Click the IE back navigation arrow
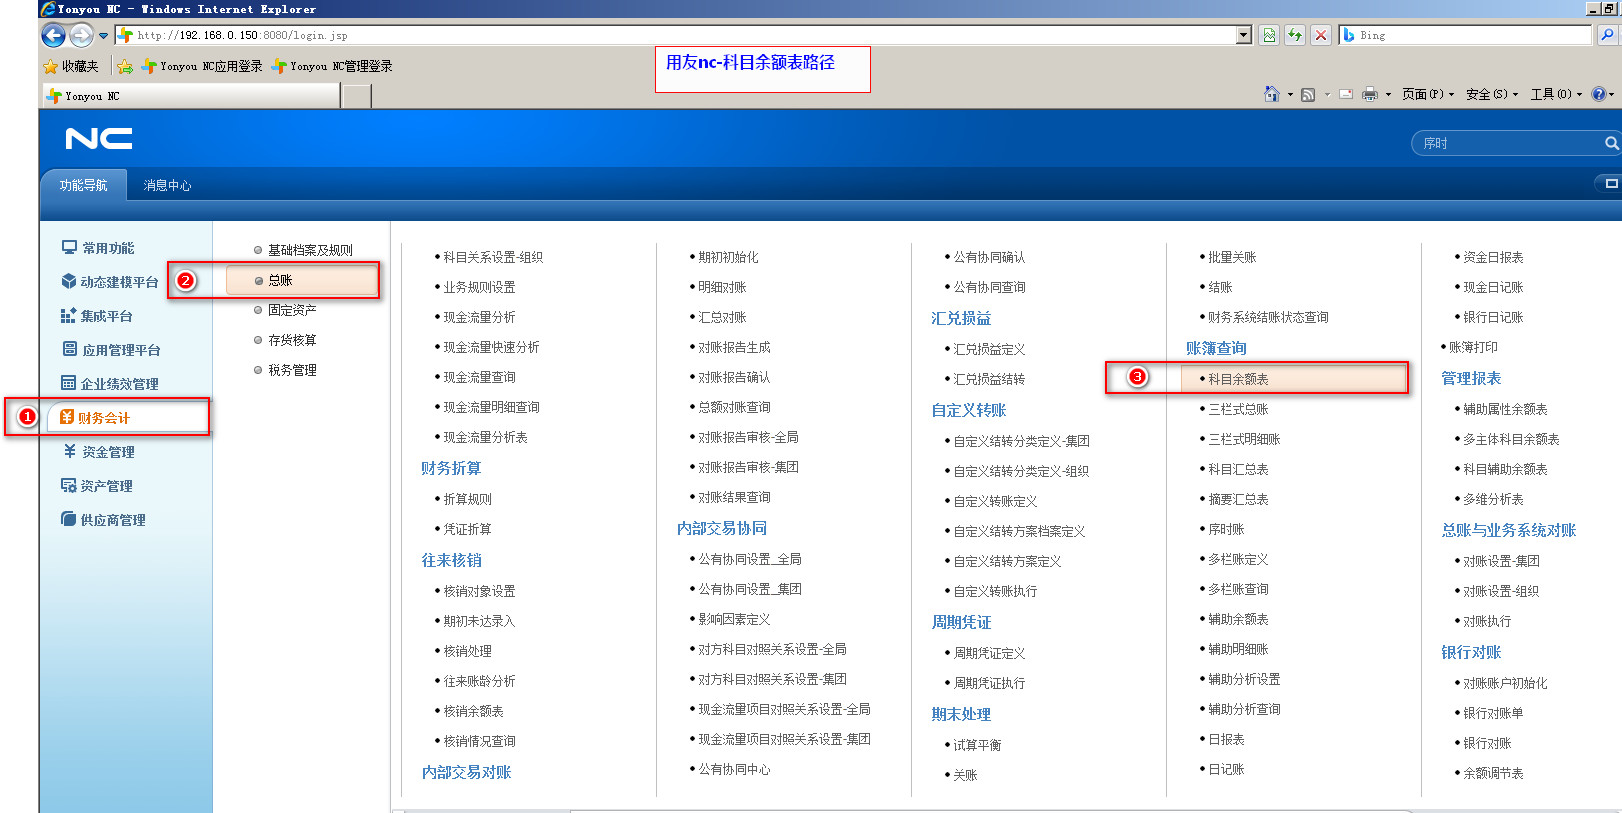The height and width of the screenshot is (813, 1622). [x=54, y=36]
